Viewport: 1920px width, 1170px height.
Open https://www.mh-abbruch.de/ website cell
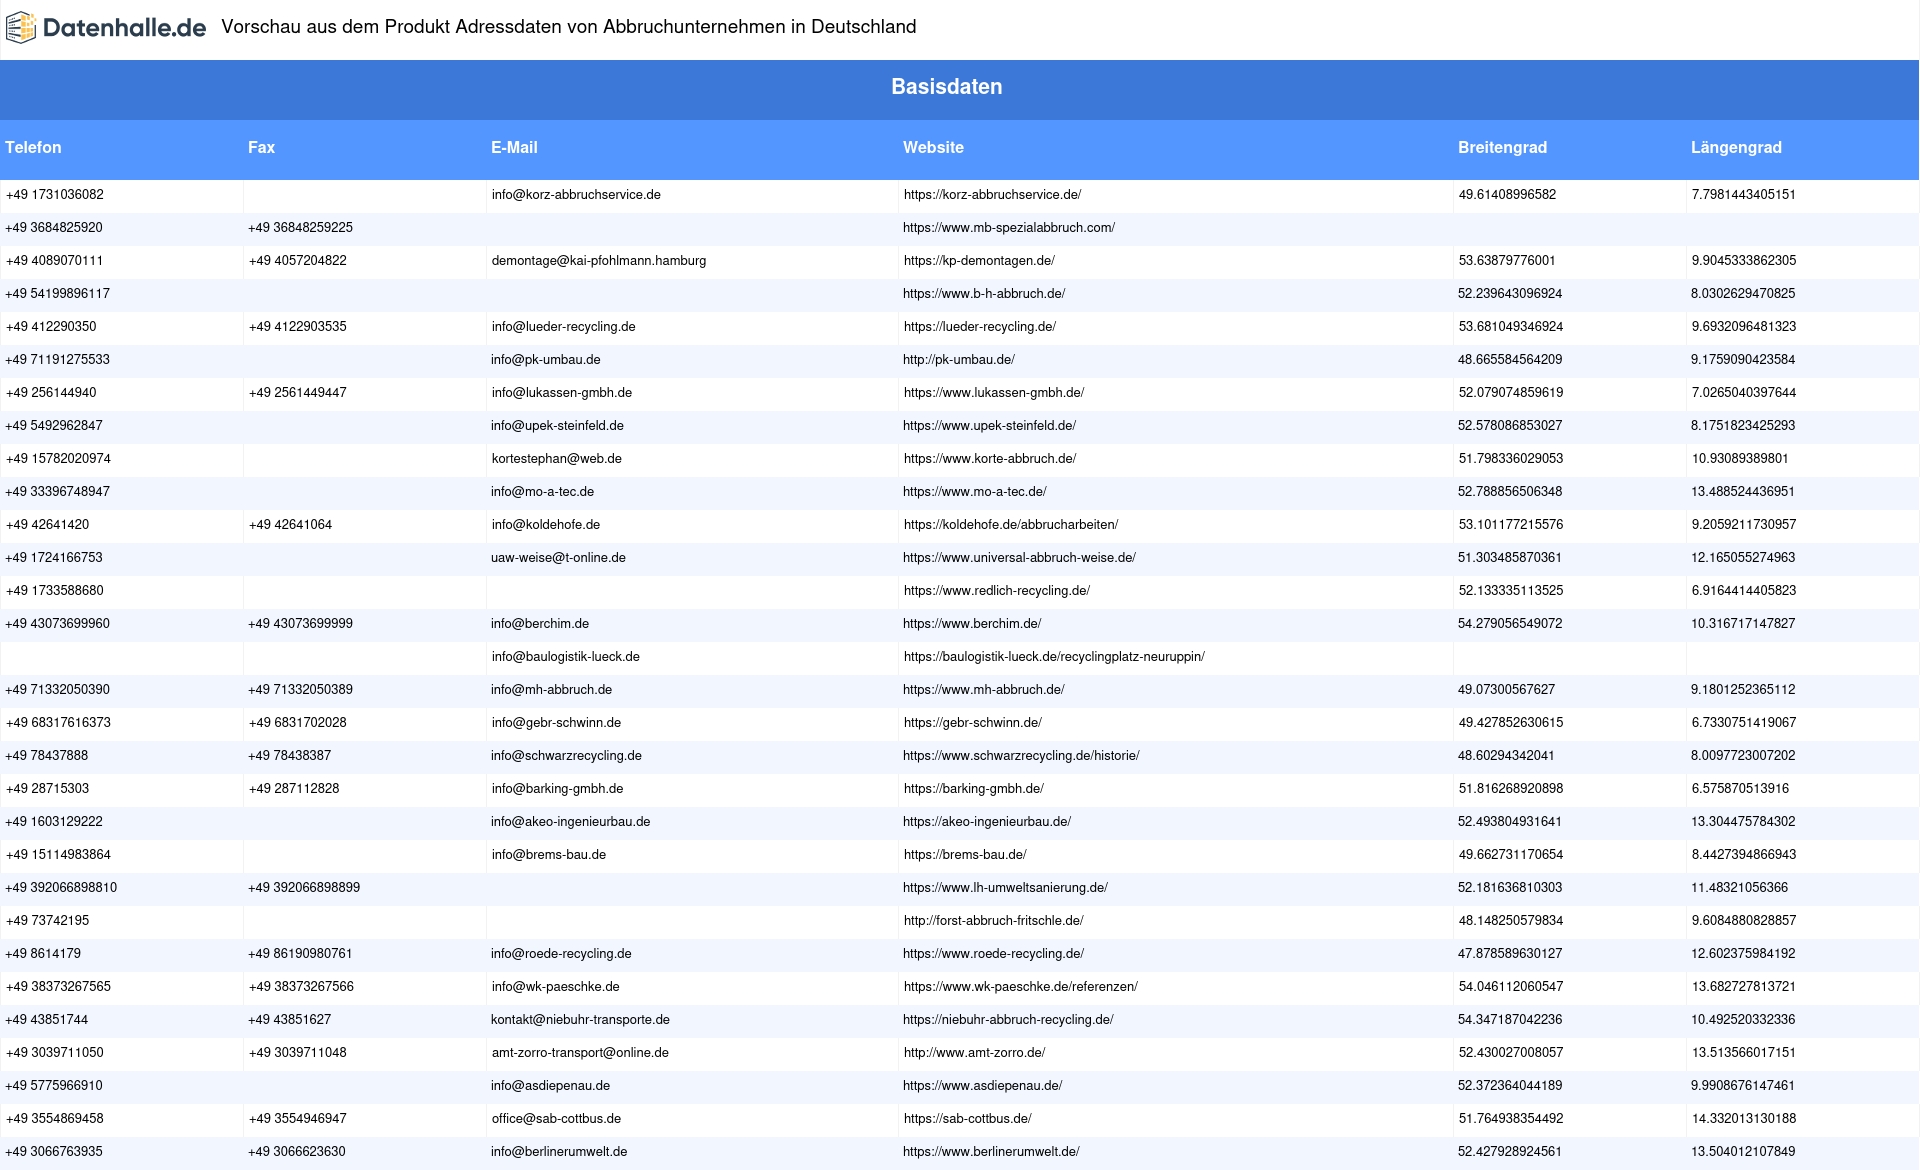pyautogui.click(x=984, y=690)
